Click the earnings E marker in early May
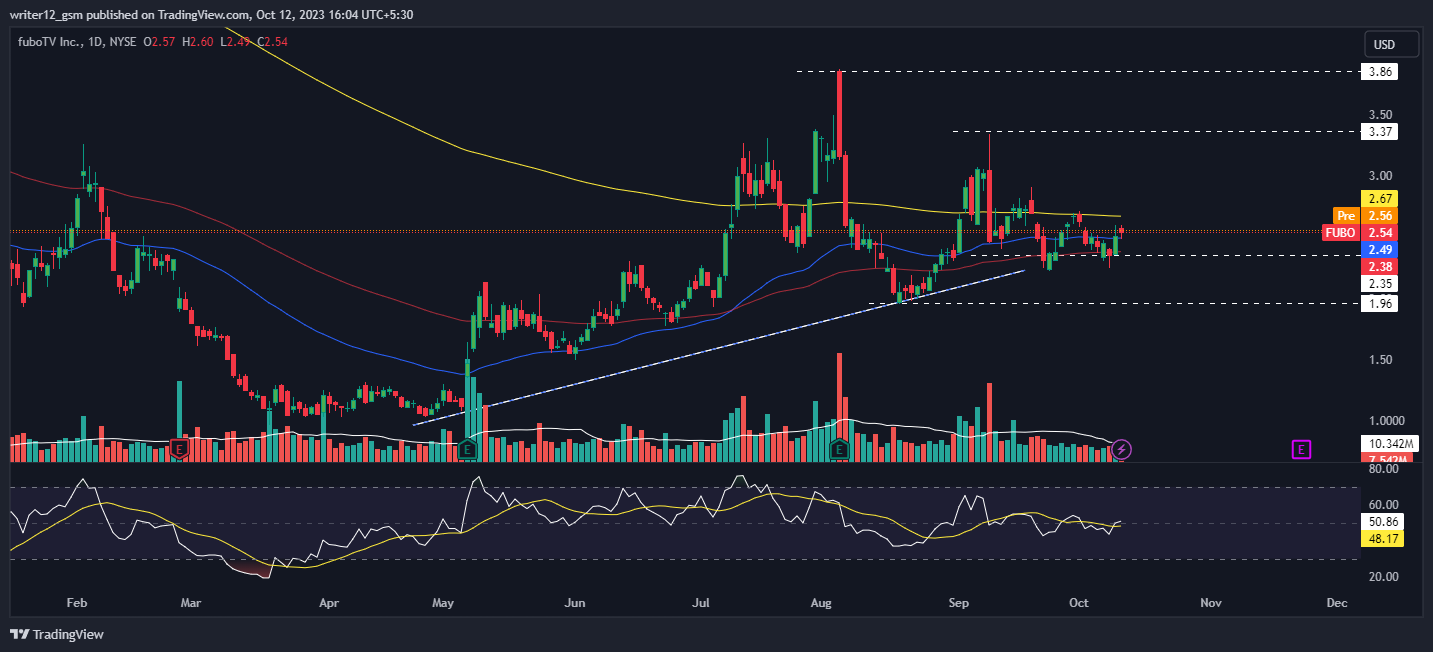Viewport: 1433px width, 652px height. tap(467, 450)
